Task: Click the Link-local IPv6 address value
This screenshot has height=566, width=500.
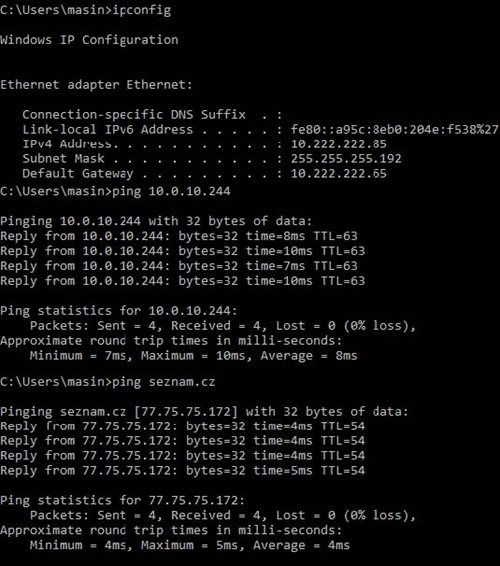Action: click(x=395, y=129)
